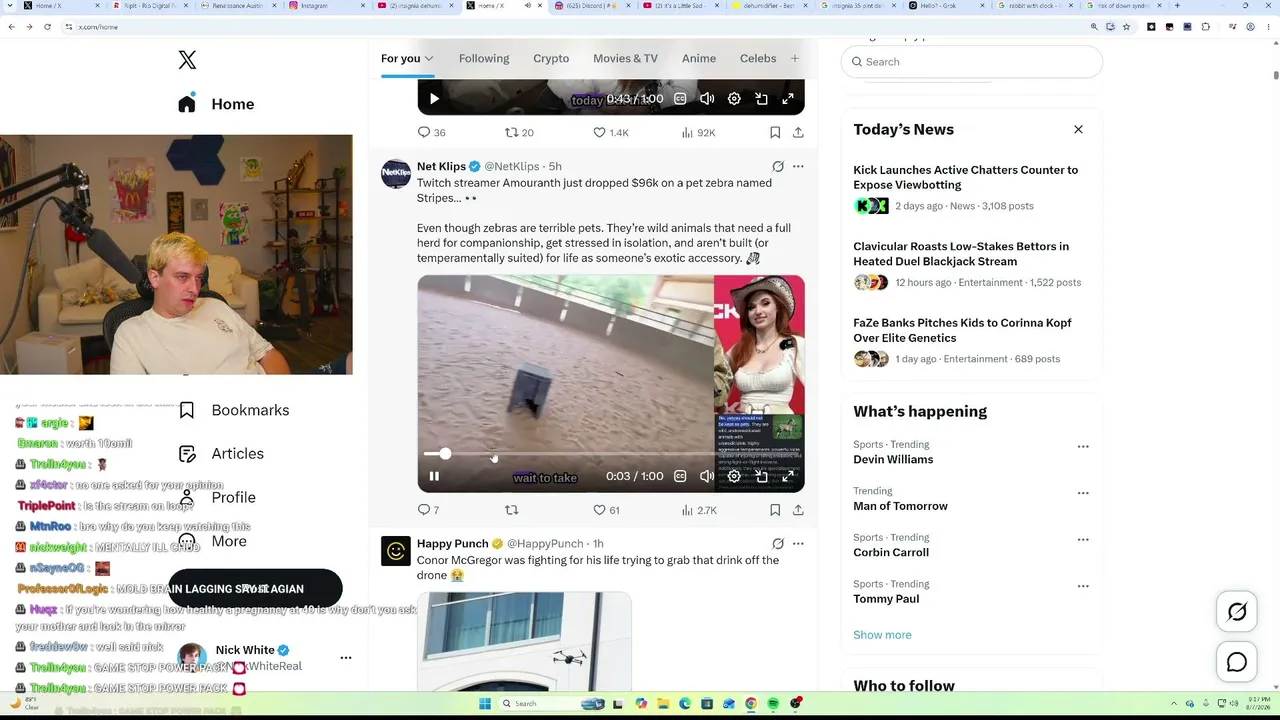Reload the page in the browser
Viewport: 1280px width, 720px height.
[47, 27]
